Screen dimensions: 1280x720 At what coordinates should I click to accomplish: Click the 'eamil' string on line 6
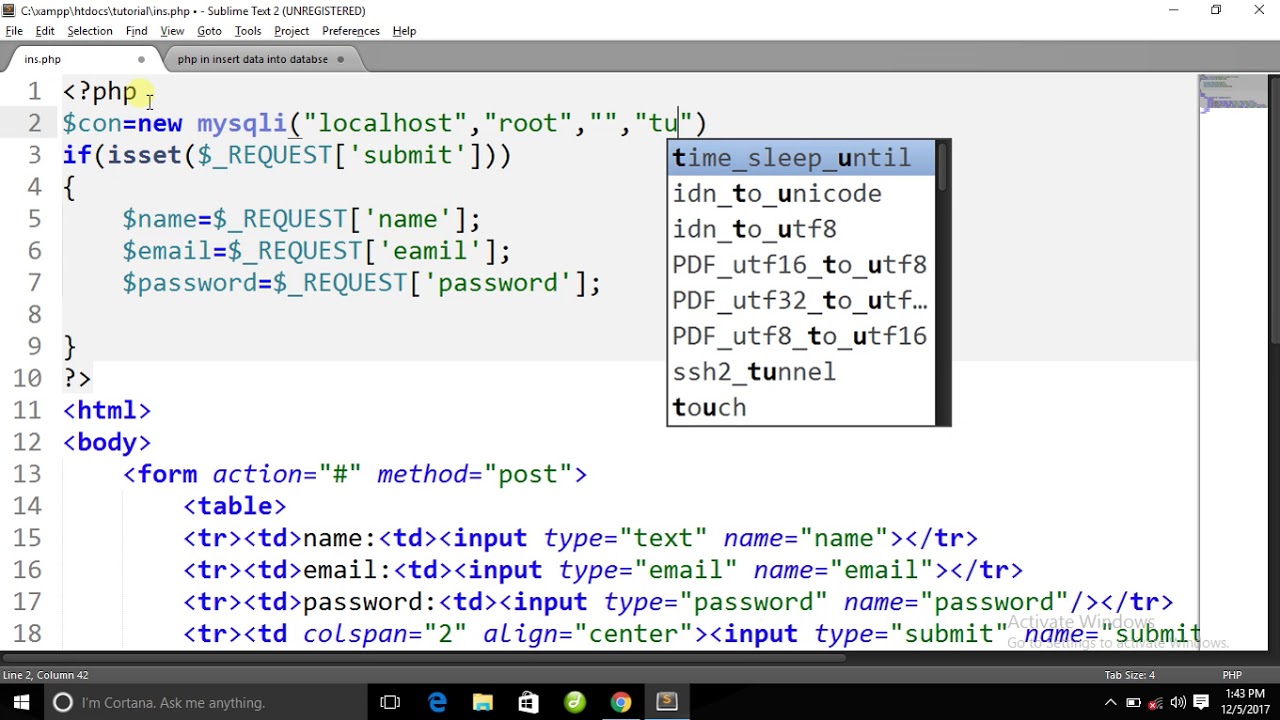pos(430,251)
